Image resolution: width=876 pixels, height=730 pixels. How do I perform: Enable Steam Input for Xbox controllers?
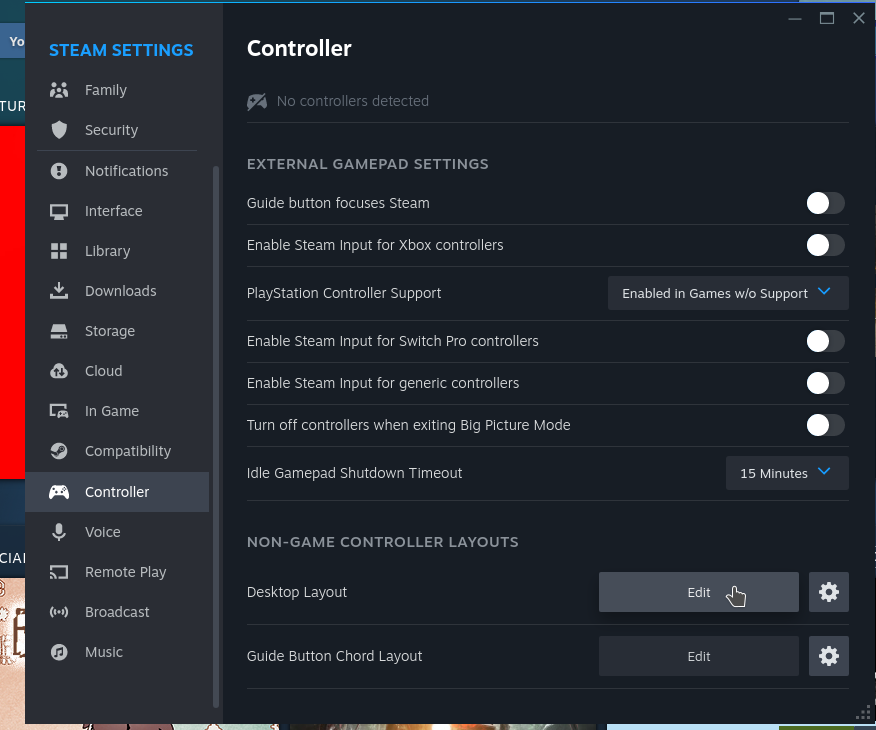[x=825, y=245]
